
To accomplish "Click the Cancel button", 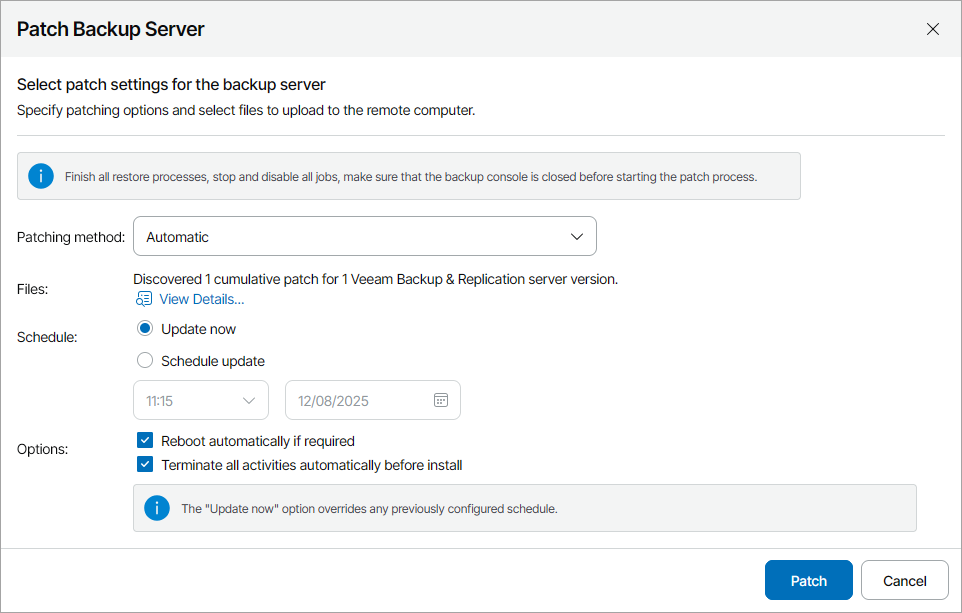I will [x=904, y=580].
